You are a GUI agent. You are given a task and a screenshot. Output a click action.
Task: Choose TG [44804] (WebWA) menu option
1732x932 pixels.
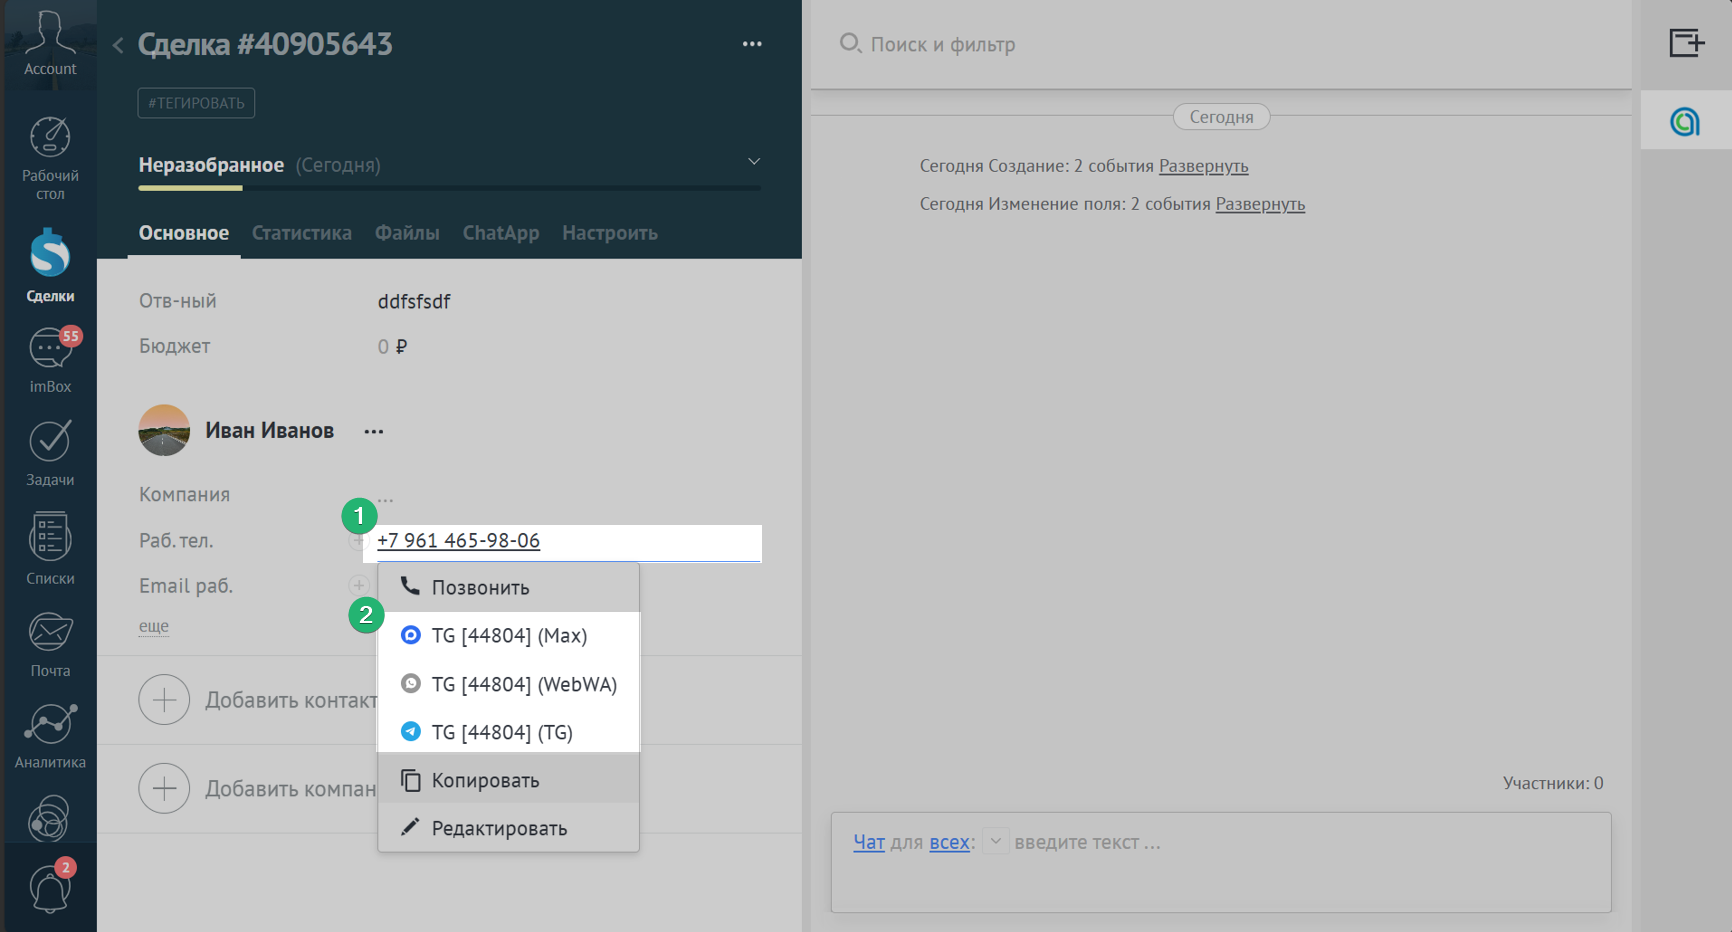(x=523, y=684)
